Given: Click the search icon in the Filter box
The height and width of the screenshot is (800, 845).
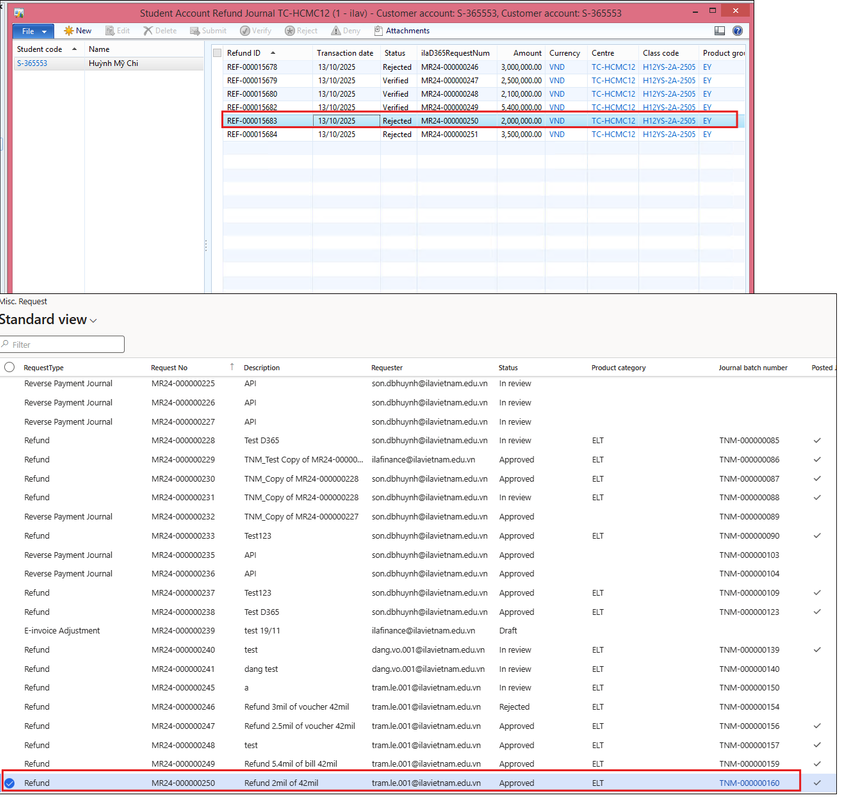Looking at the screenshot, I should pyautogui.click(x=5, y=344).
